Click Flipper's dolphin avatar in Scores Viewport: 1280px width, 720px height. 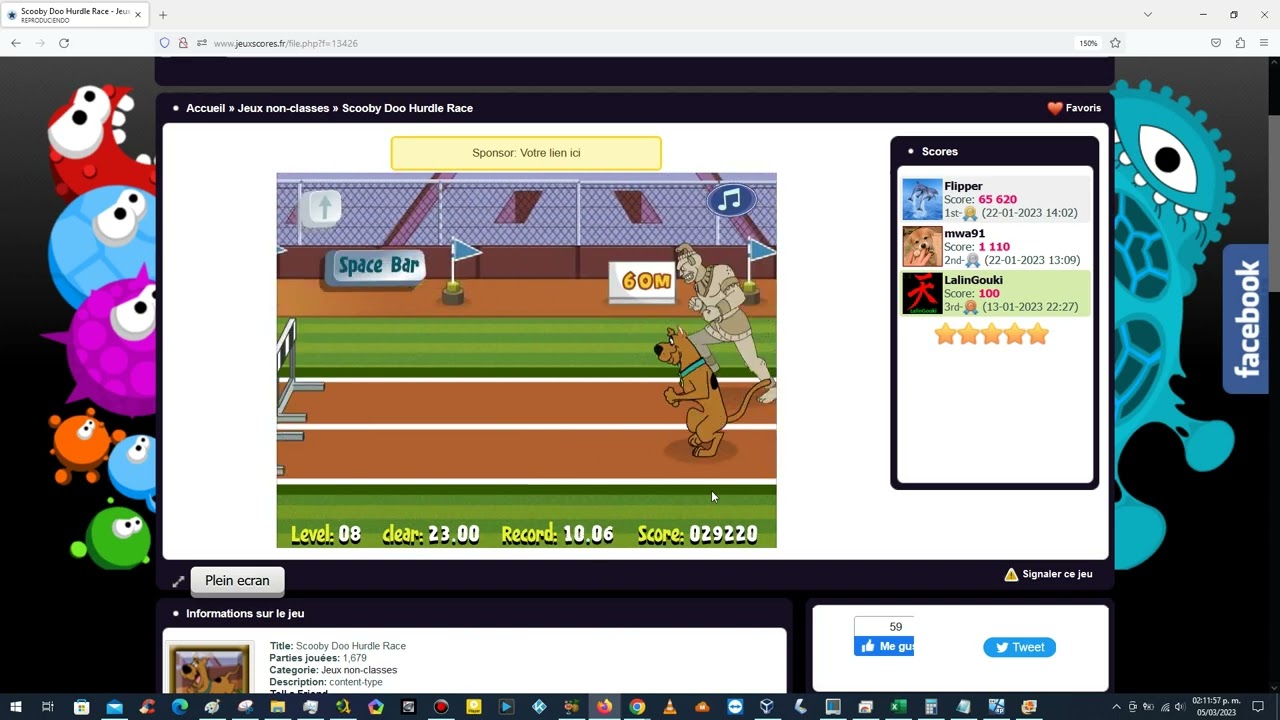(922, 199)
